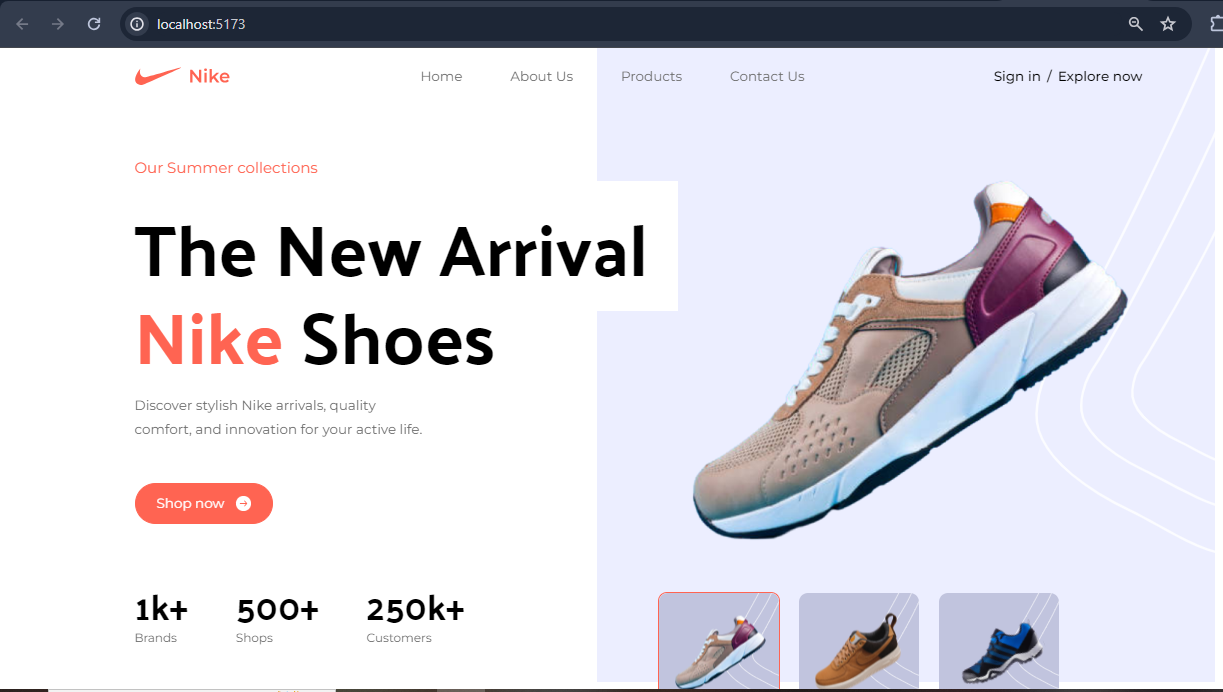This screenshot has height=692, width=1223.
Task: Click the Shop now button
Action: click(x=204, y=504)
